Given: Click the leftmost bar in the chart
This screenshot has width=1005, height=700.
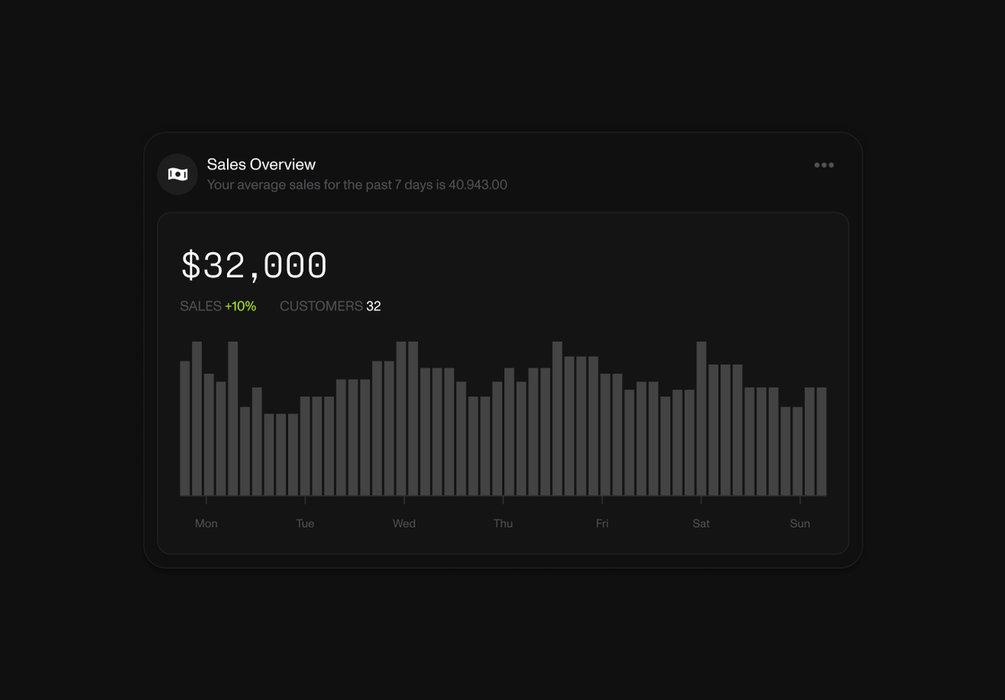Looking at the screenshot, I should [x=185, y=430].
